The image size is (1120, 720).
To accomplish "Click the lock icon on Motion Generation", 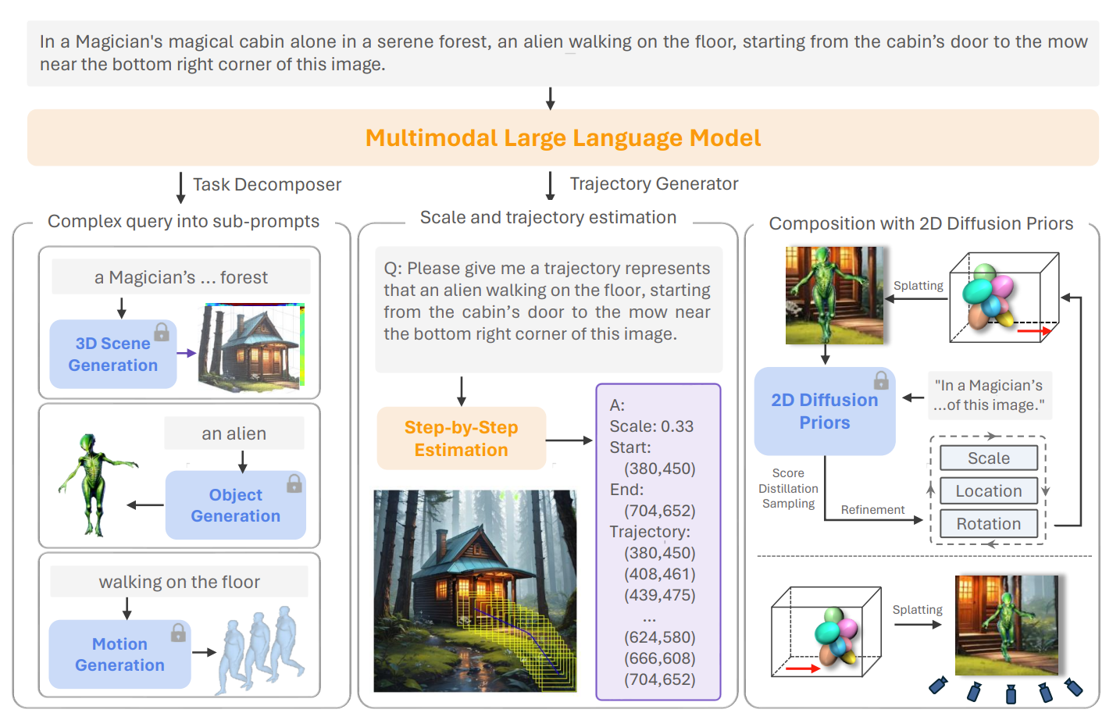I will pos(179,631).
